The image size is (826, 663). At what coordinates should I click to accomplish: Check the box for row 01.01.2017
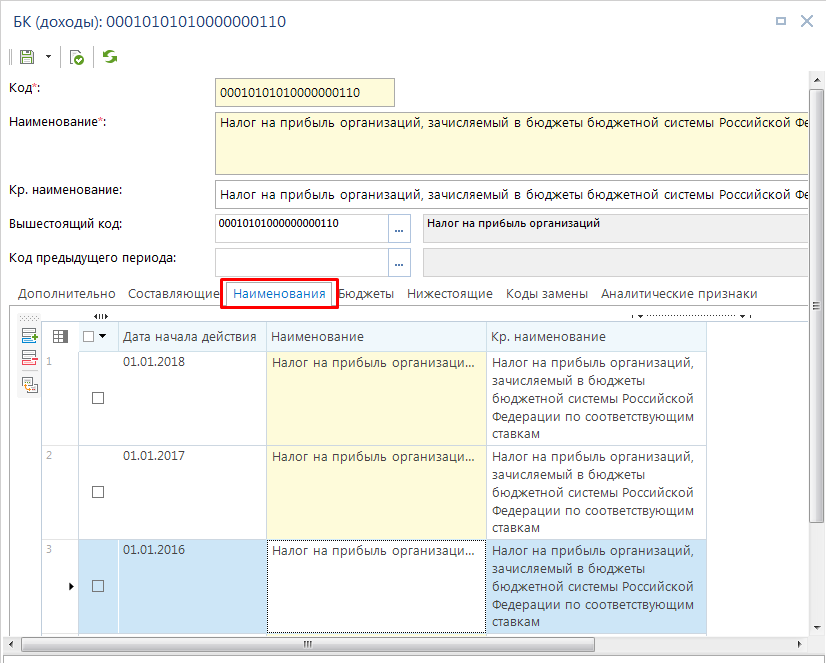click(x=98, y=492)
